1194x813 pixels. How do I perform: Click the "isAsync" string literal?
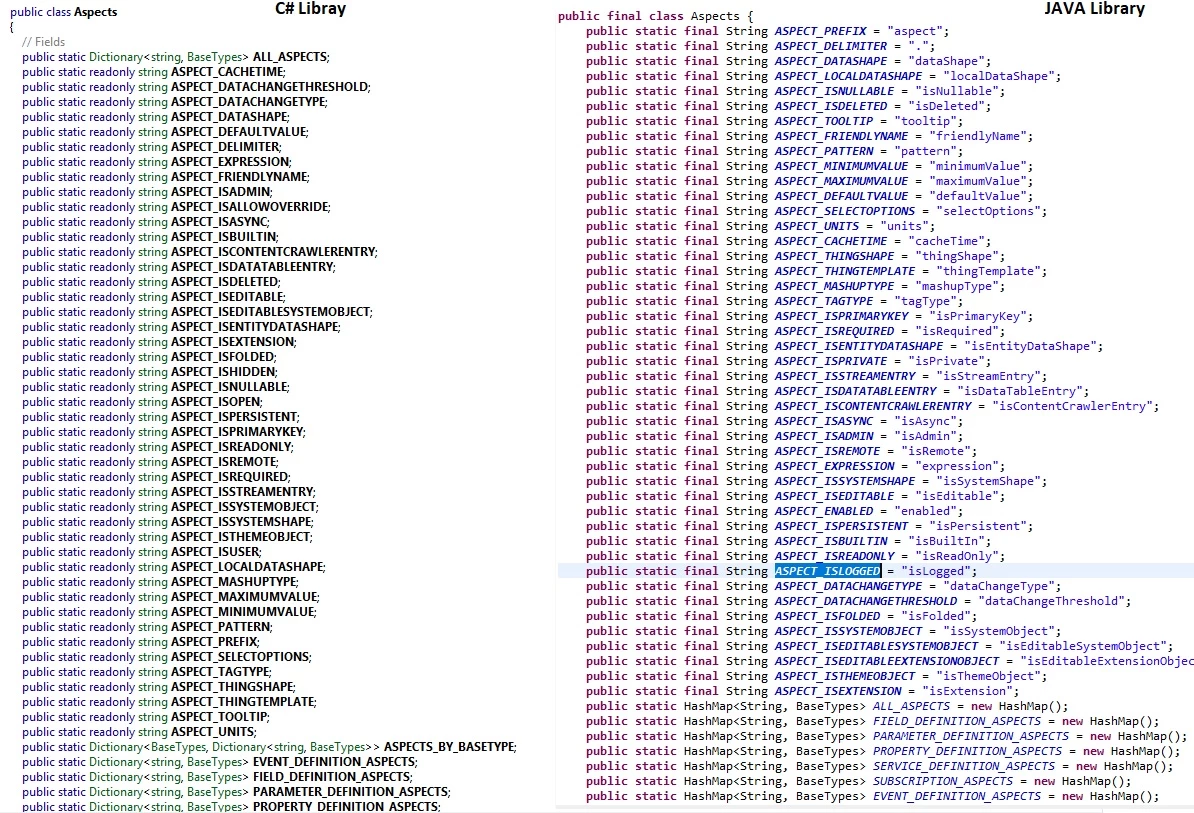[x=924, y=421]
